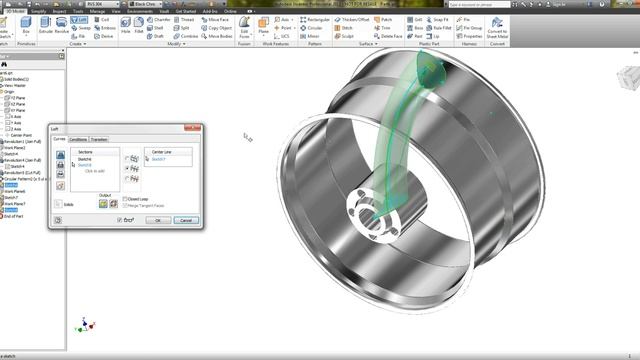Screen dimensions: 640x360
Task: Select the Copy Object tool
Action: point(217,28)
